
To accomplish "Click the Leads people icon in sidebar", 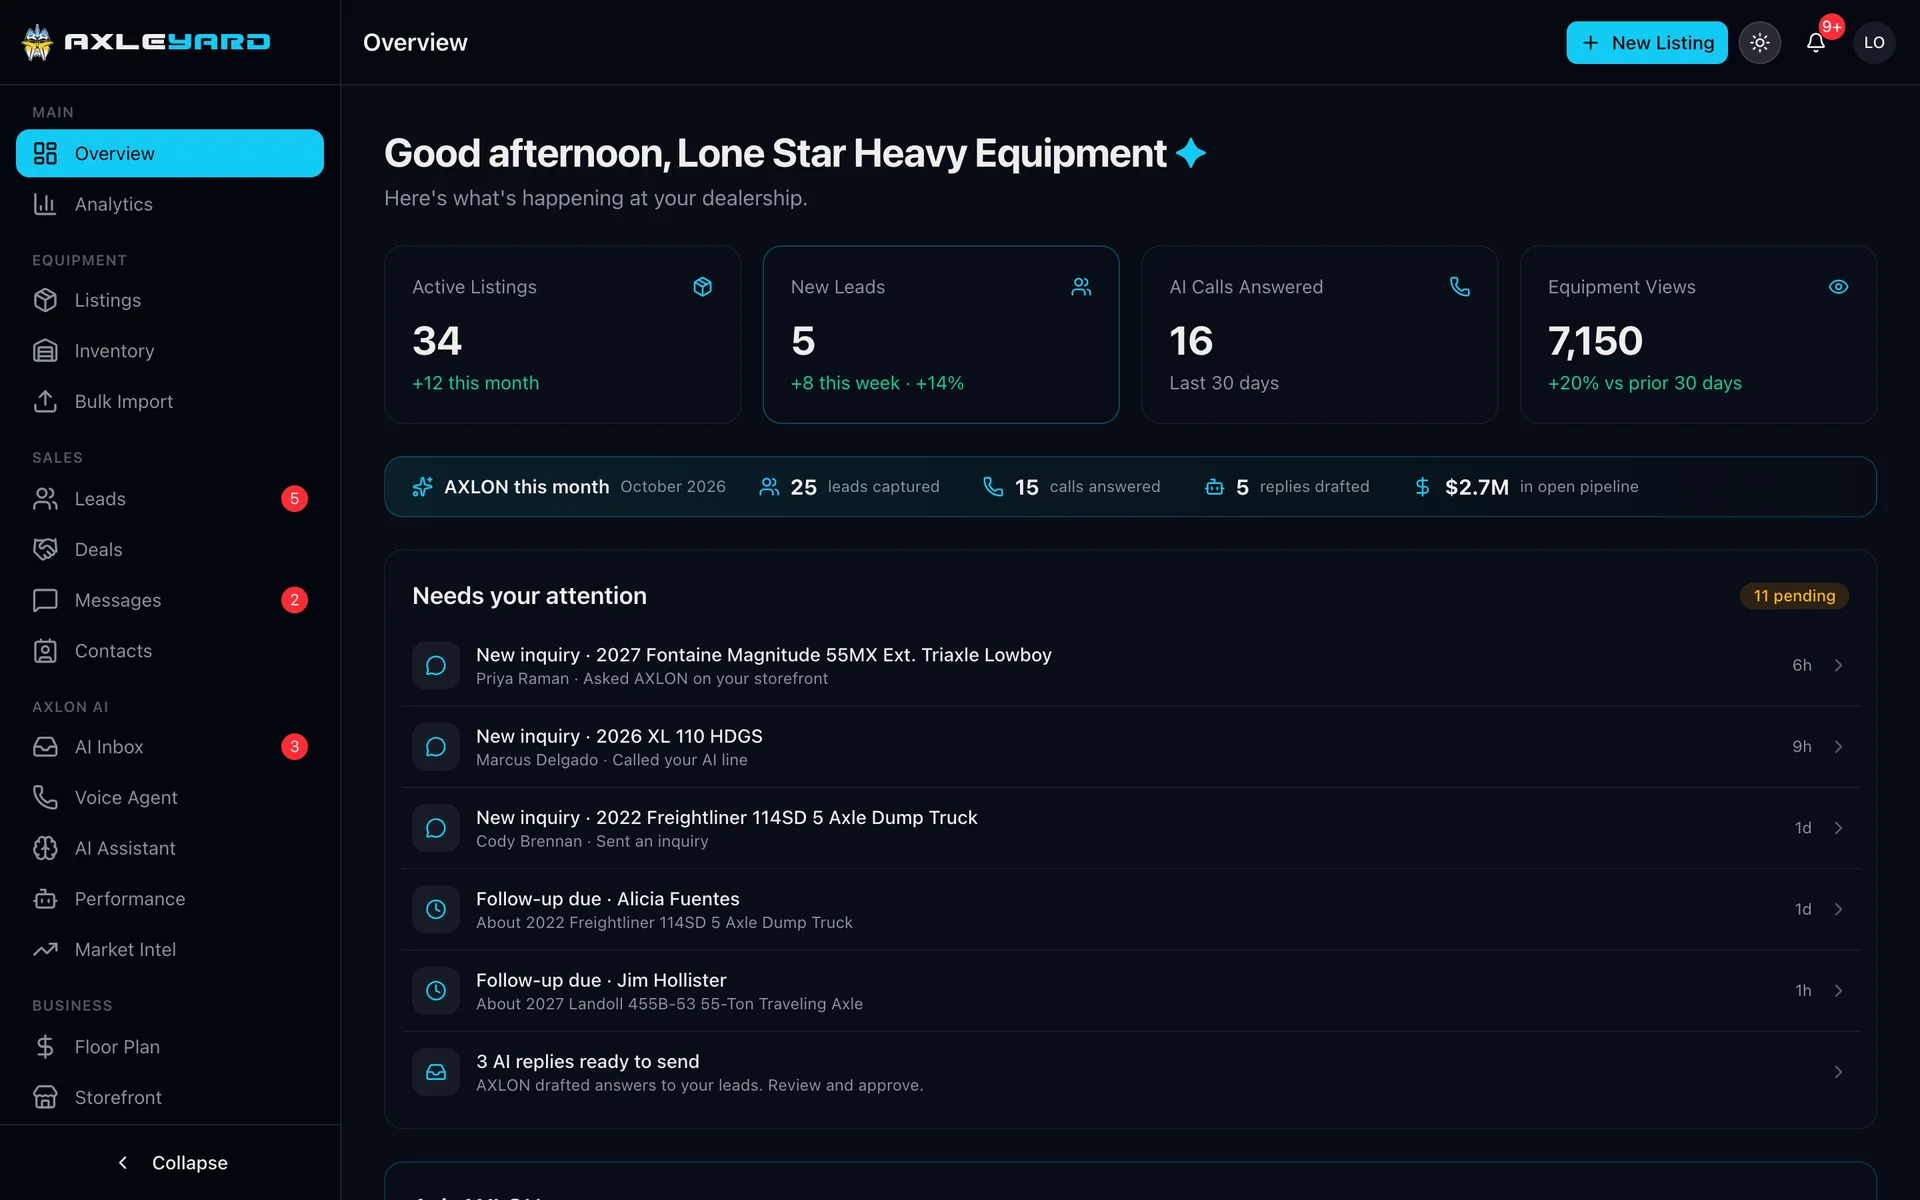I will (x=45, y=499).
